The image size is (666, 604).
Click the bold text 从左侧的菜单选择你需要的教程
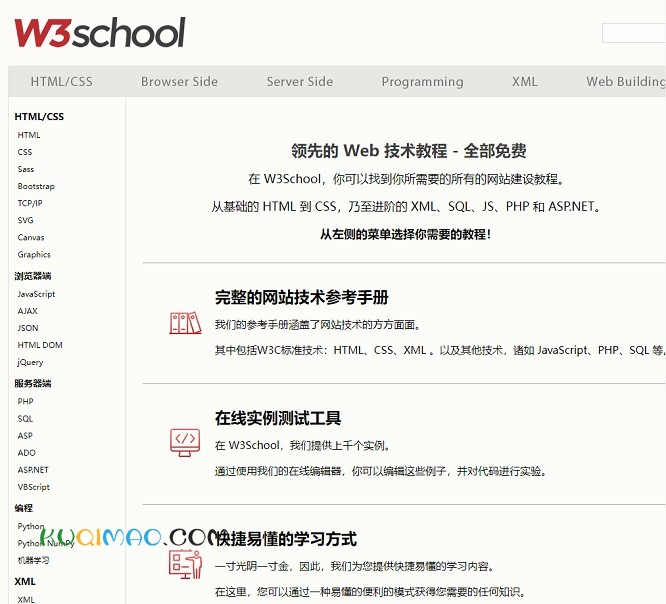[x=405, y=234]
